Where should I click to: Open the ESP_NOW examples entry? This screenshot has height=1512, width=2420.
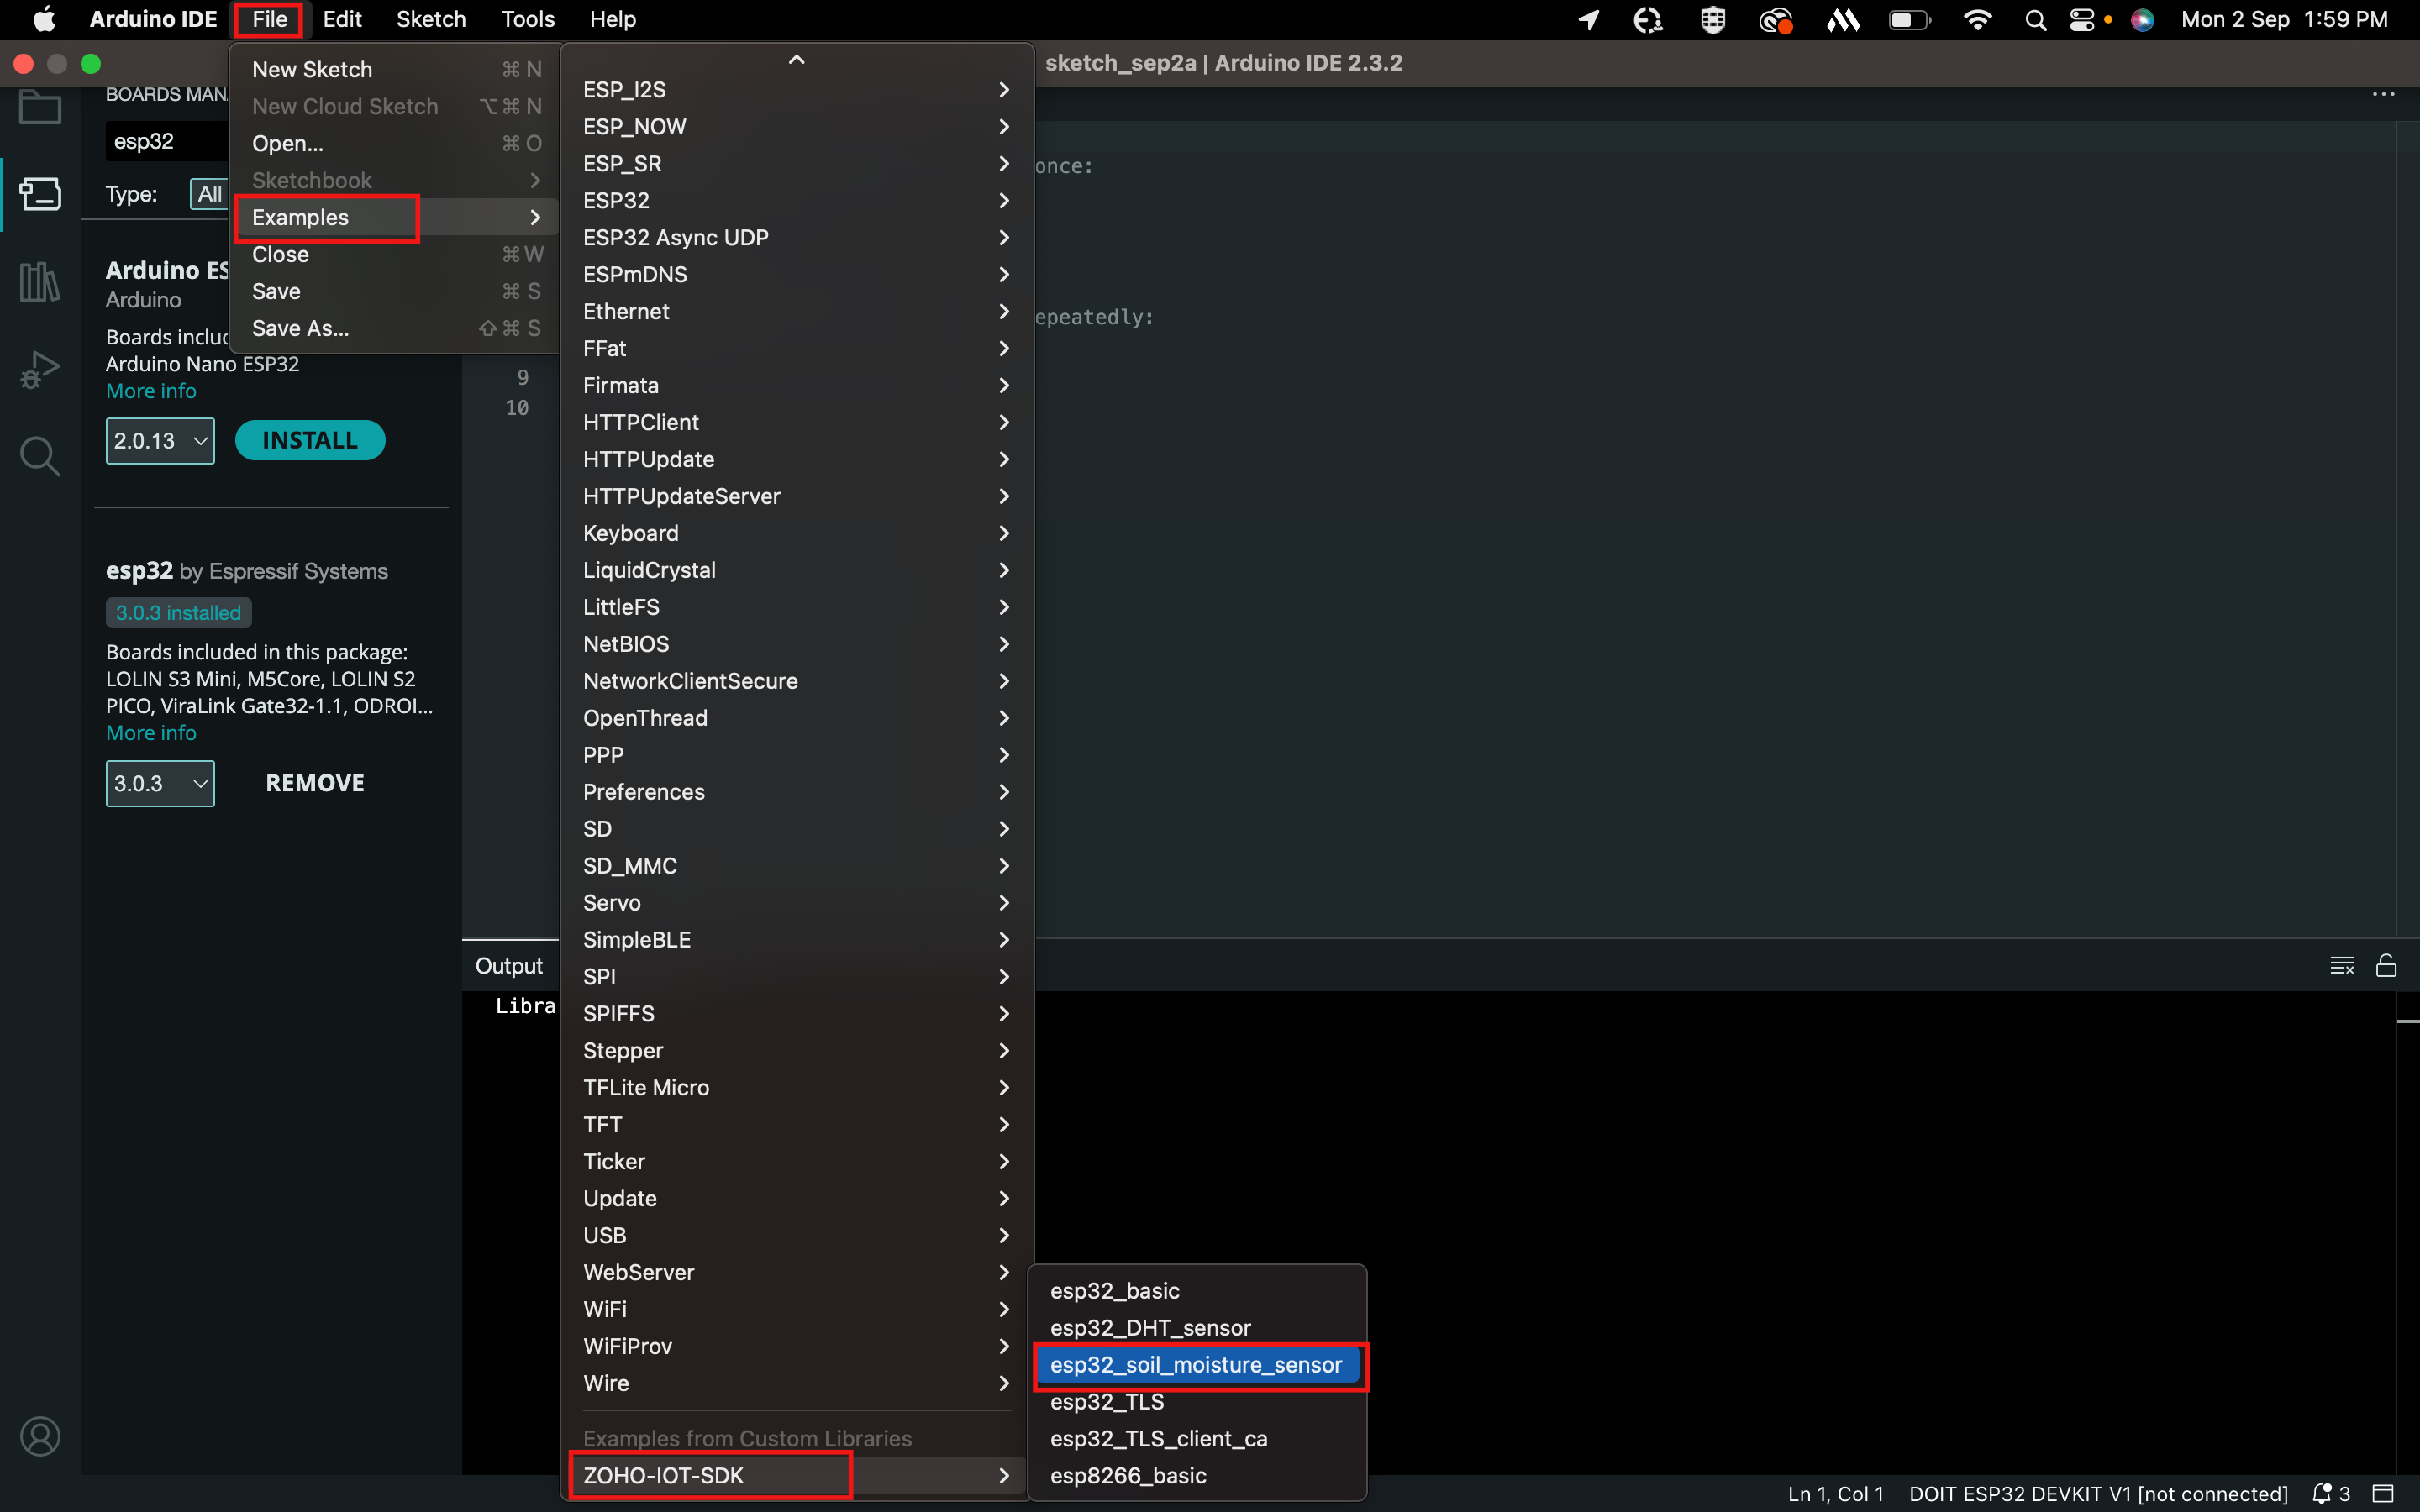coord(796,126)
